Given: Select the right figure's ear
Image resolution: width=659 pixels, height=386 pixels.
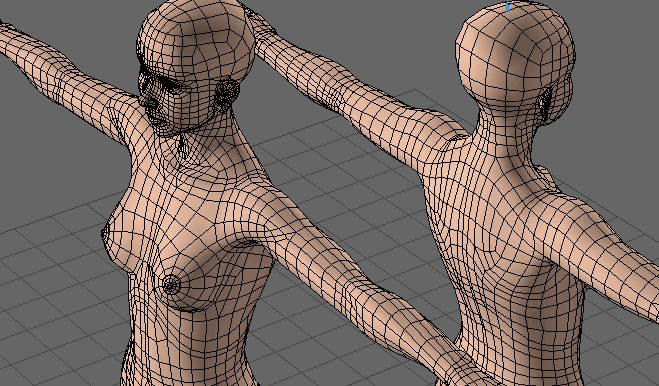Looking at the screenshot, I should [x=546, y=102].
